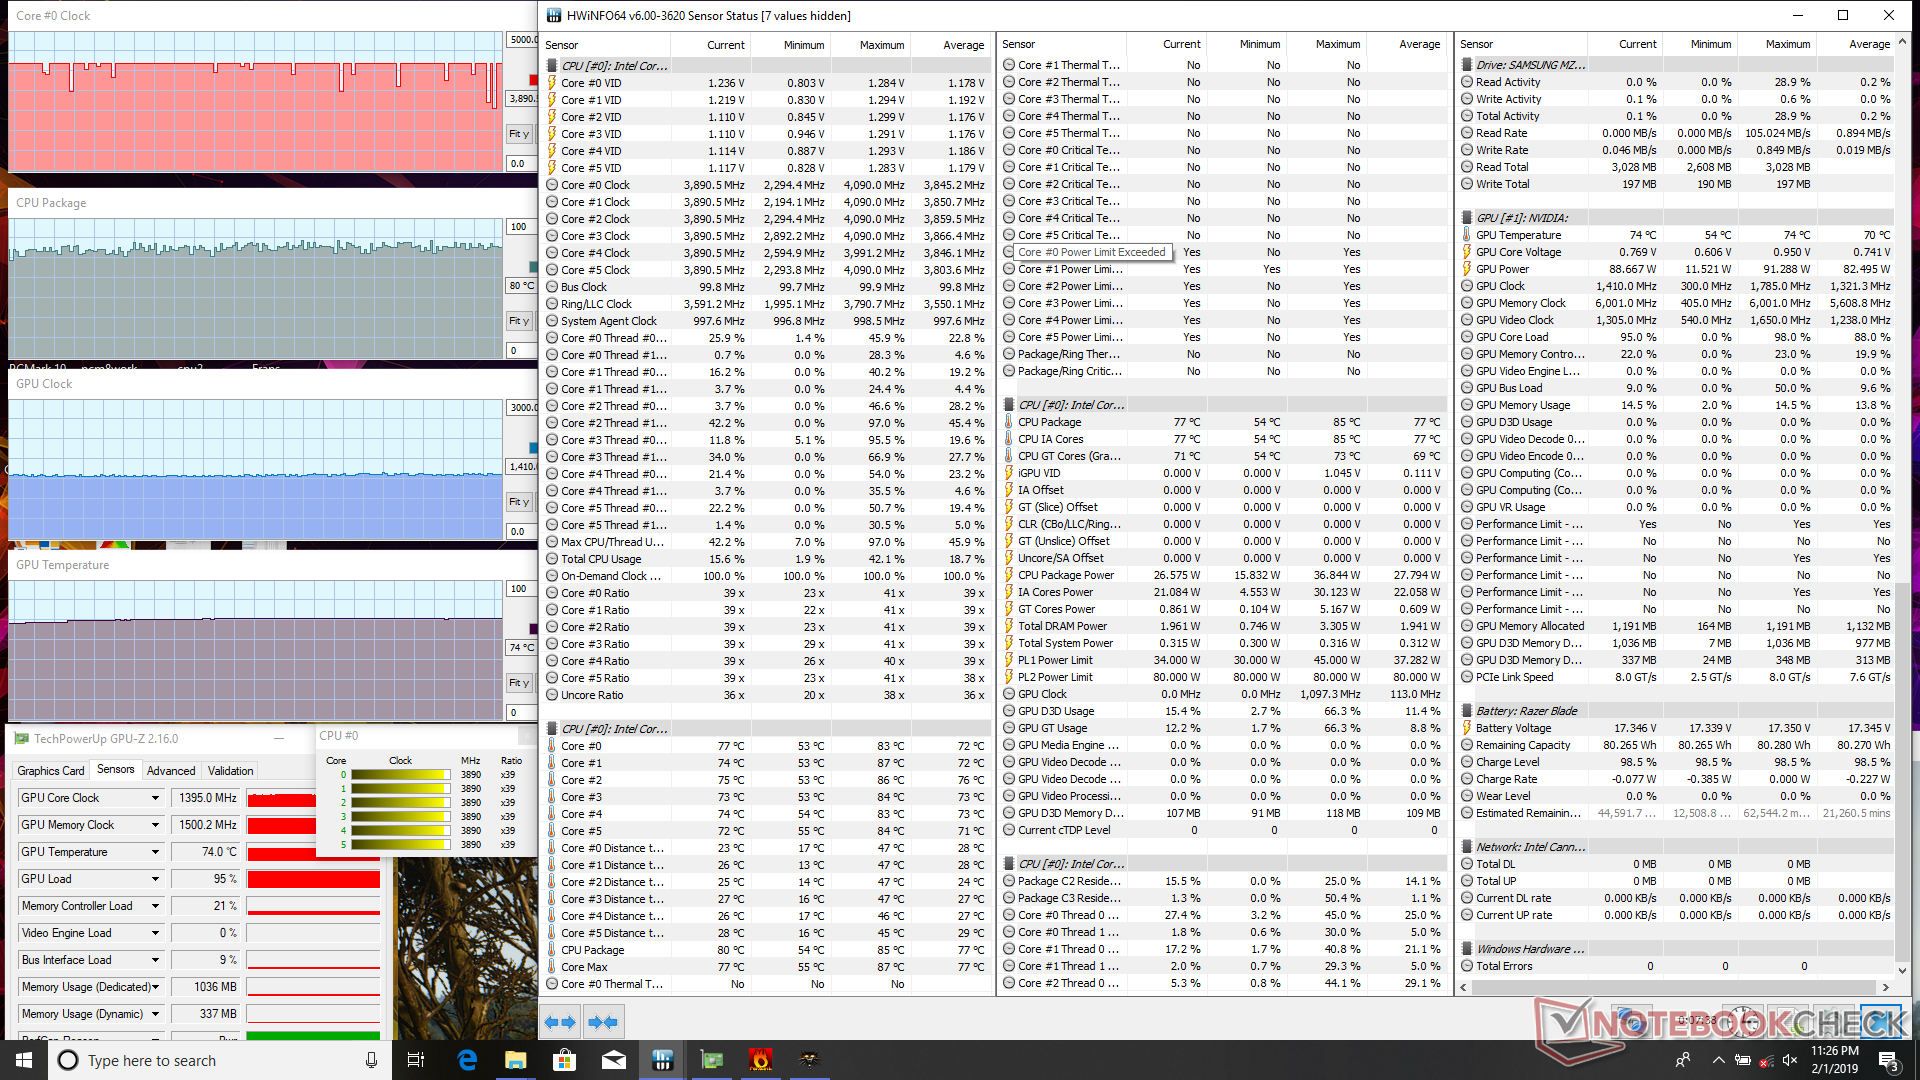Click the 3000.0 max field in GPU Clock graph
Viewport: 1920px width, 1080px height.
click(522, 407)
